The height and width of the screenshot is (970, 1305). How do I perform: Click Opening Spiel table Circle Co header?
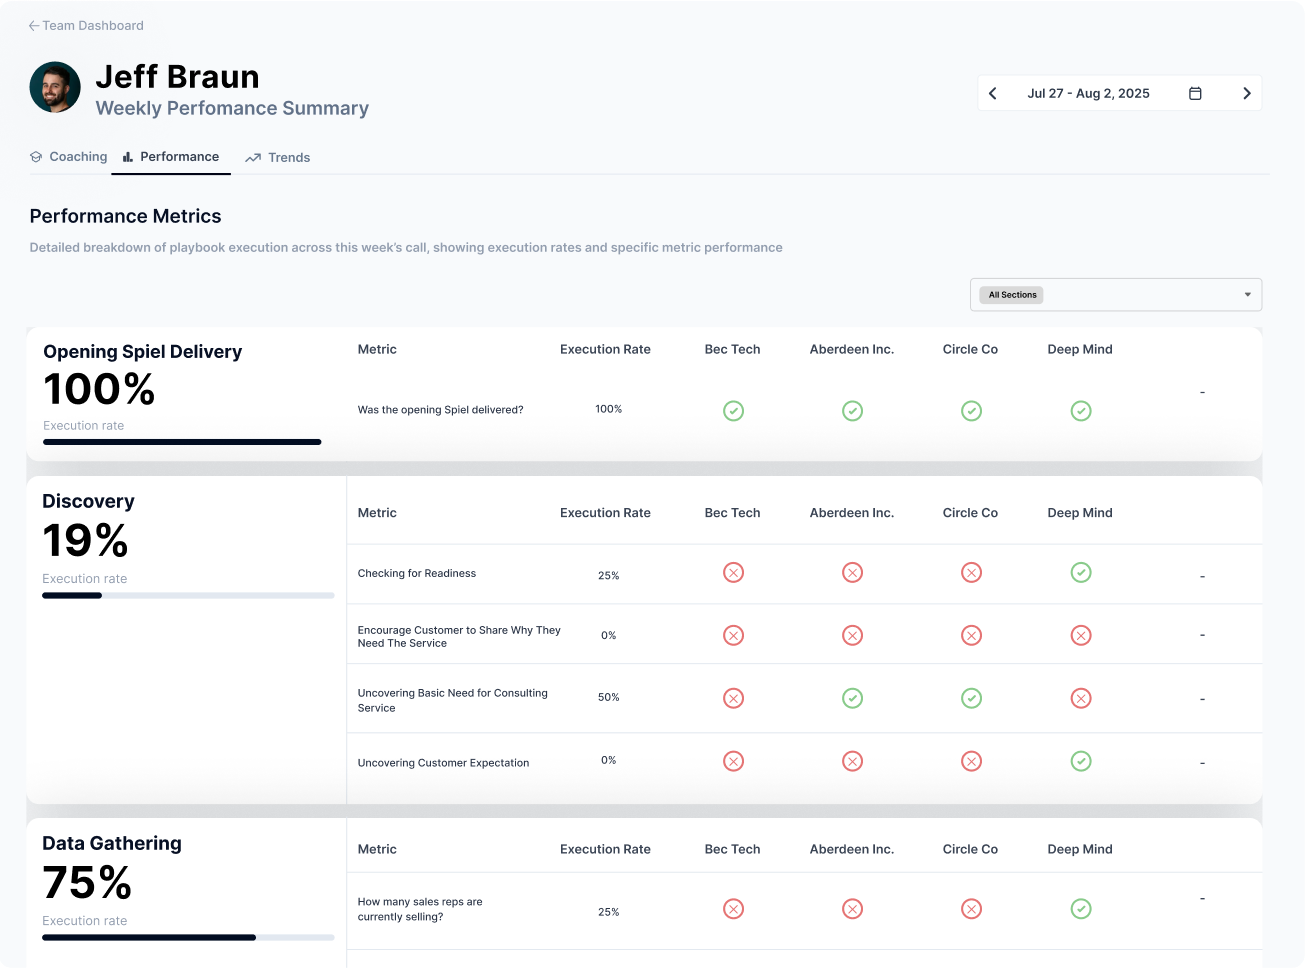pos(971,350)
